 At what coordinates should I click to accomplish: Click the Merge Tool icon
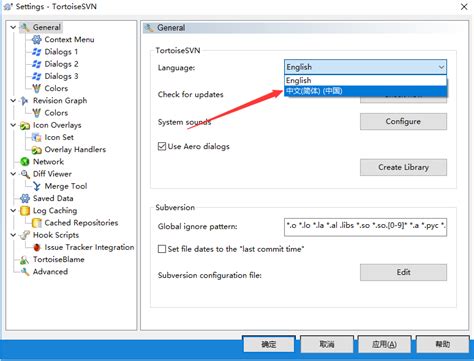tap(37, 186)
